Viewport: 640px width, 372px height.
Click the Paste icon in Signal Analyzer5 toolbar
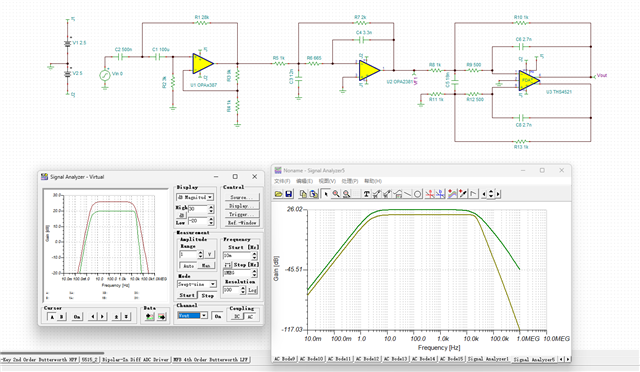313,194
